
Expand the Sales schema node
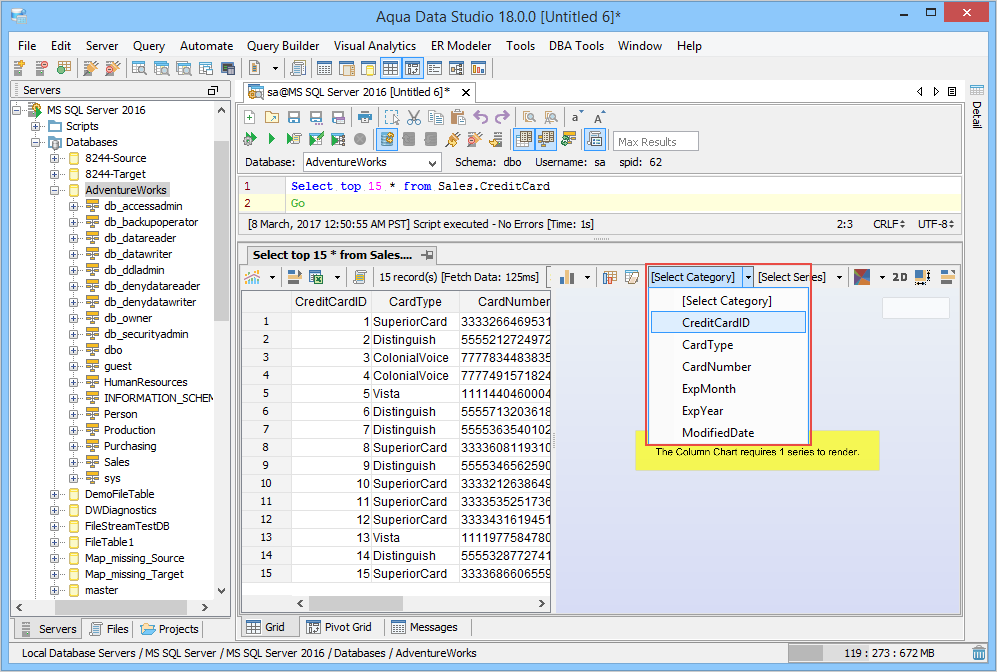click(x=74, y=462)
